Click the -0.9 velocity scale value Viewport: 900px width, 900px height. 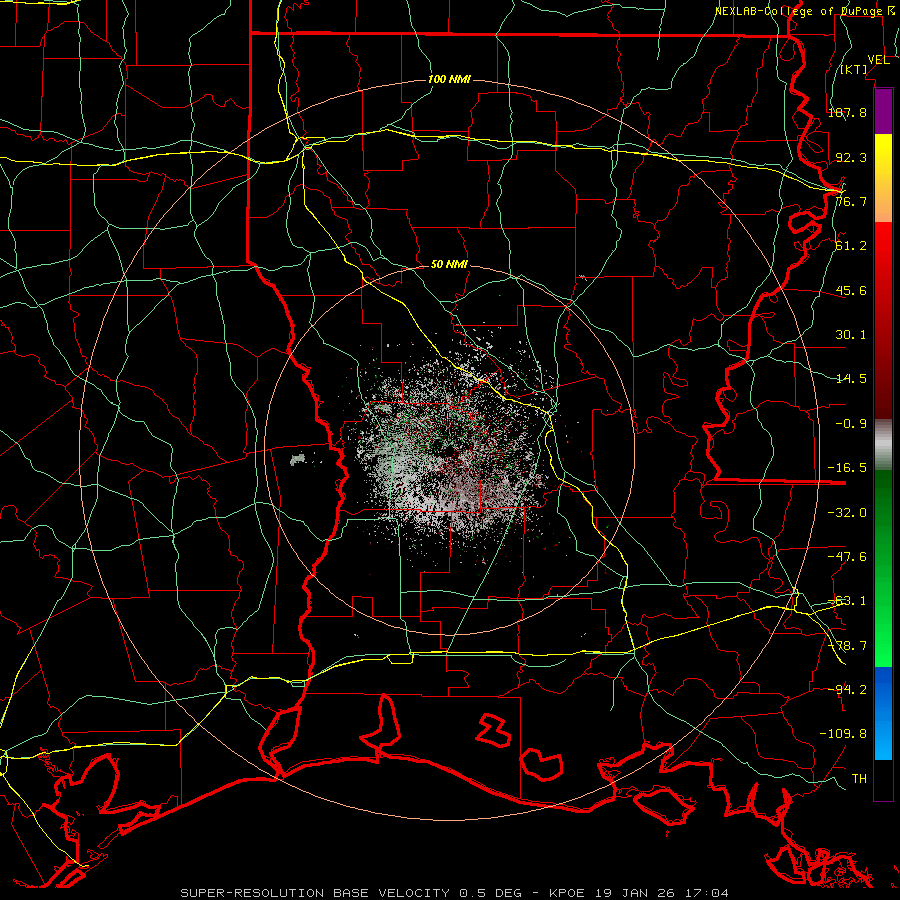click(851, 423)
